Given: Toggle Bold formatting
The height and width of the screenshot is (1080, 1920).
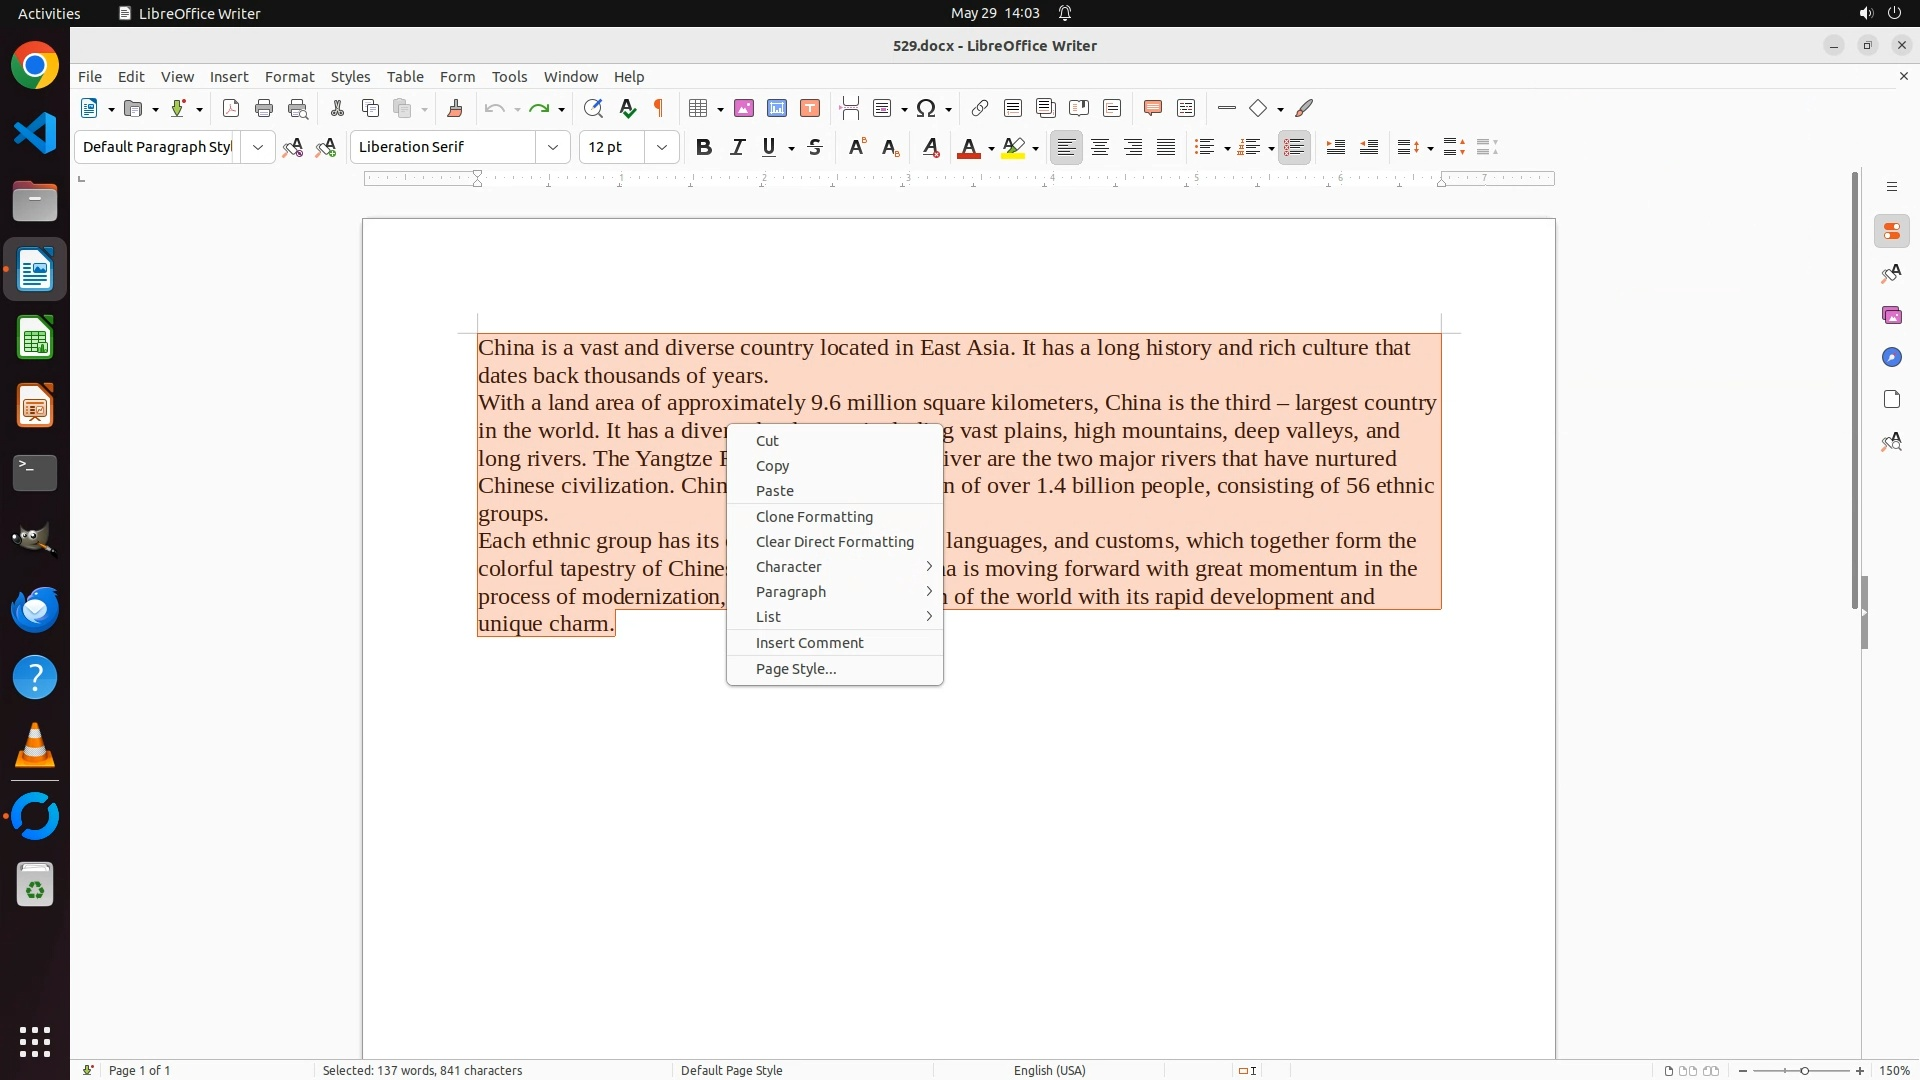Looking at the screenshot, I should pyautogui.click(x=704, y=147).
